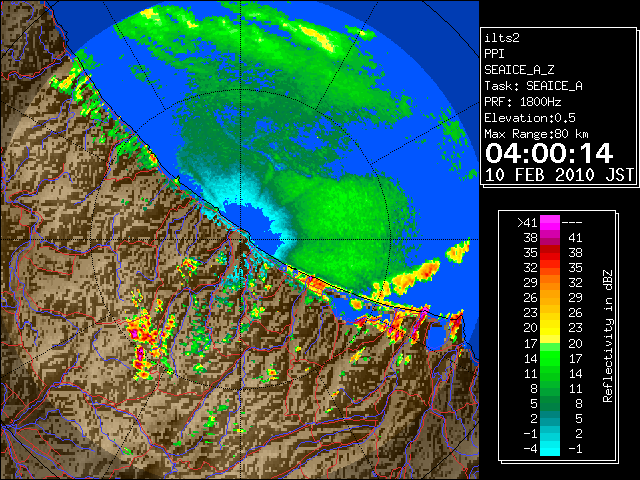Select the 'PPI' scan type label
This screenshot has width=640, height=480.
click(x=494, y=54)
